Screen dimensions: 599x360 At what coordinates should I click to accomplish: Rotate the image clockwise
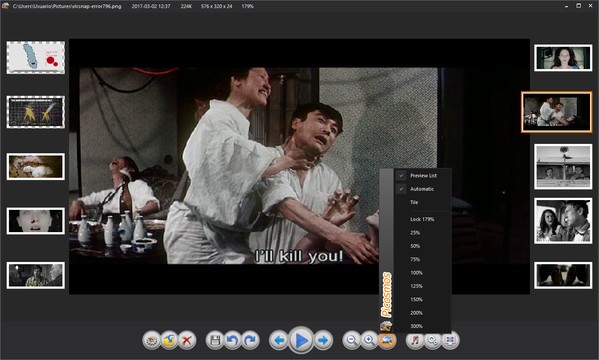[250, 340]
